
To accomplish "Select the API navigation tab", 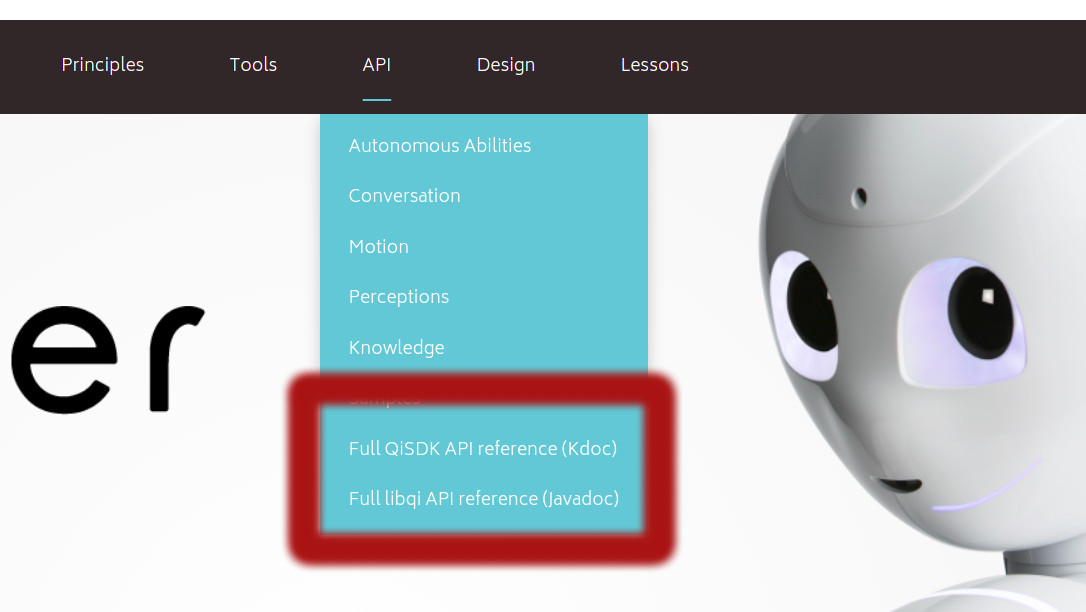I will [377, 64].
